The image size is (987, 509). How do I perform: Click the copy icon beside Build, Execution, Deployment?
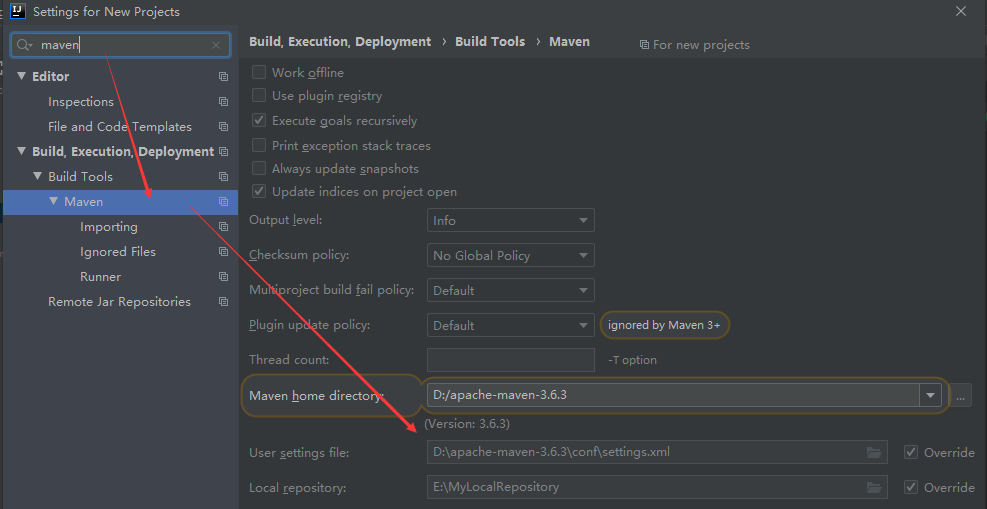[x=223, y=152]
